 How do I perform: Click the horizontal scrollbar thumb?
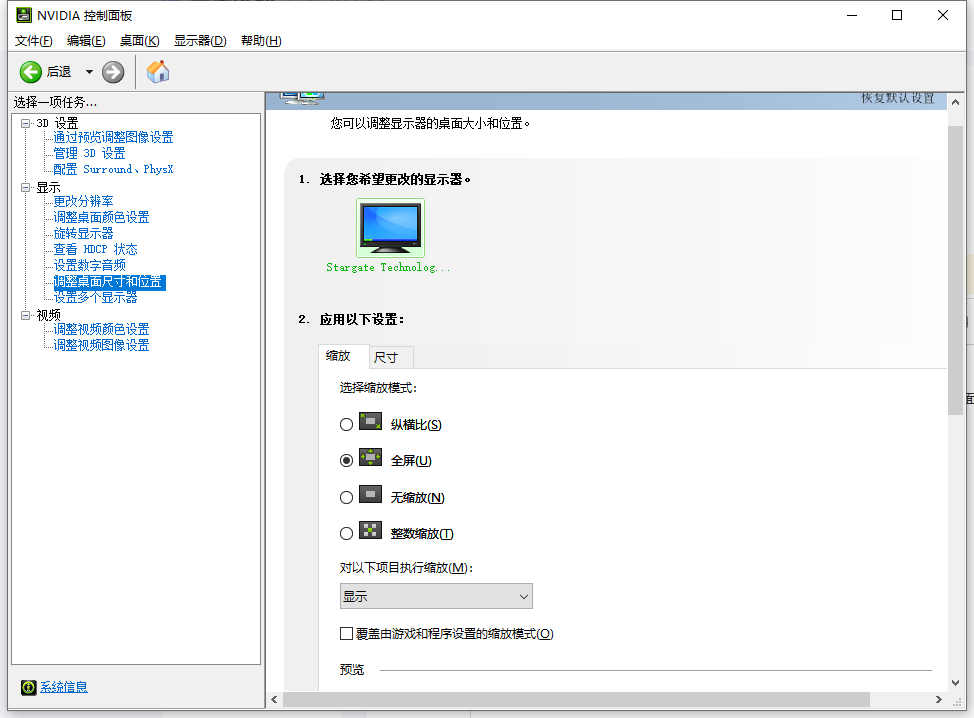(x=576, y=699)
